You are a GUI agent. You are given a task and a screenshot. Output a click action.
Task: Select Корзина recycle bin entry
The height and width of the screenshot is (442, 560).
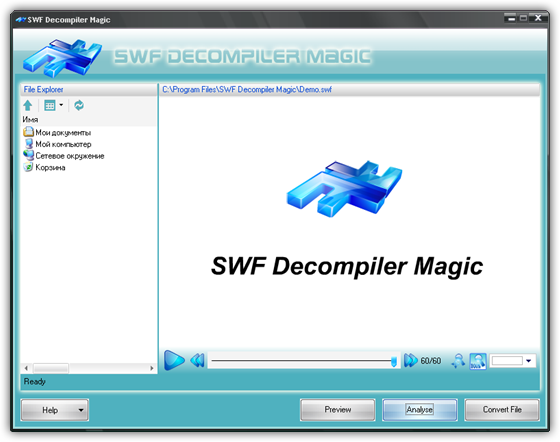tap(50, 167)
